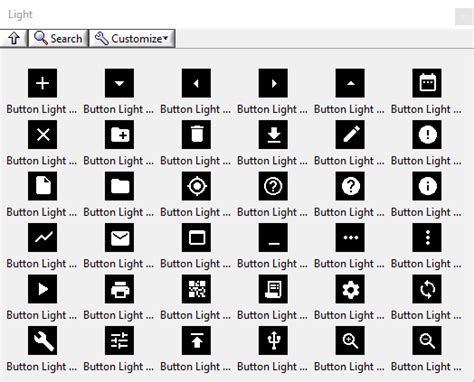Select the upload arrow button icon

click(x=196, y=340)
